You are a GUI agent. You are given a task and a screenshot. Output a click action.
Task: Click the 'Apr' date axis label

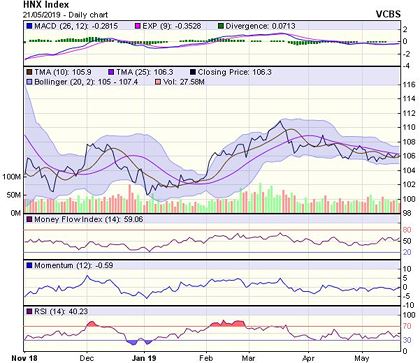[x=308, y=358]
